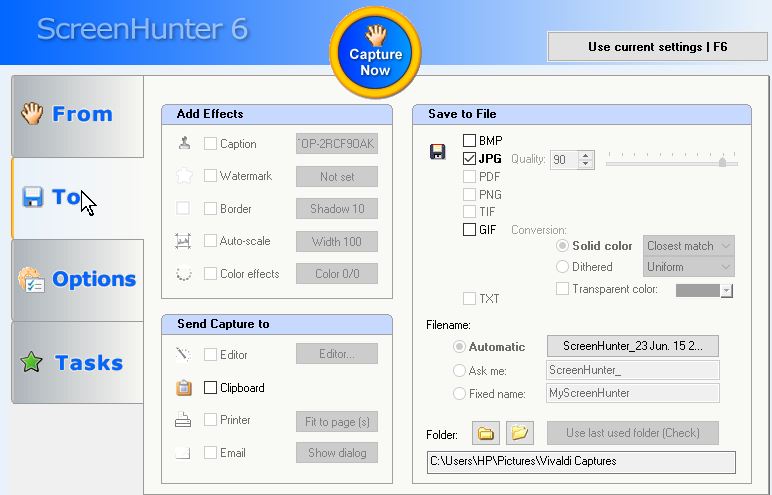
Task: Click the Editor pencil icon
Action: [x=183, y=355]
